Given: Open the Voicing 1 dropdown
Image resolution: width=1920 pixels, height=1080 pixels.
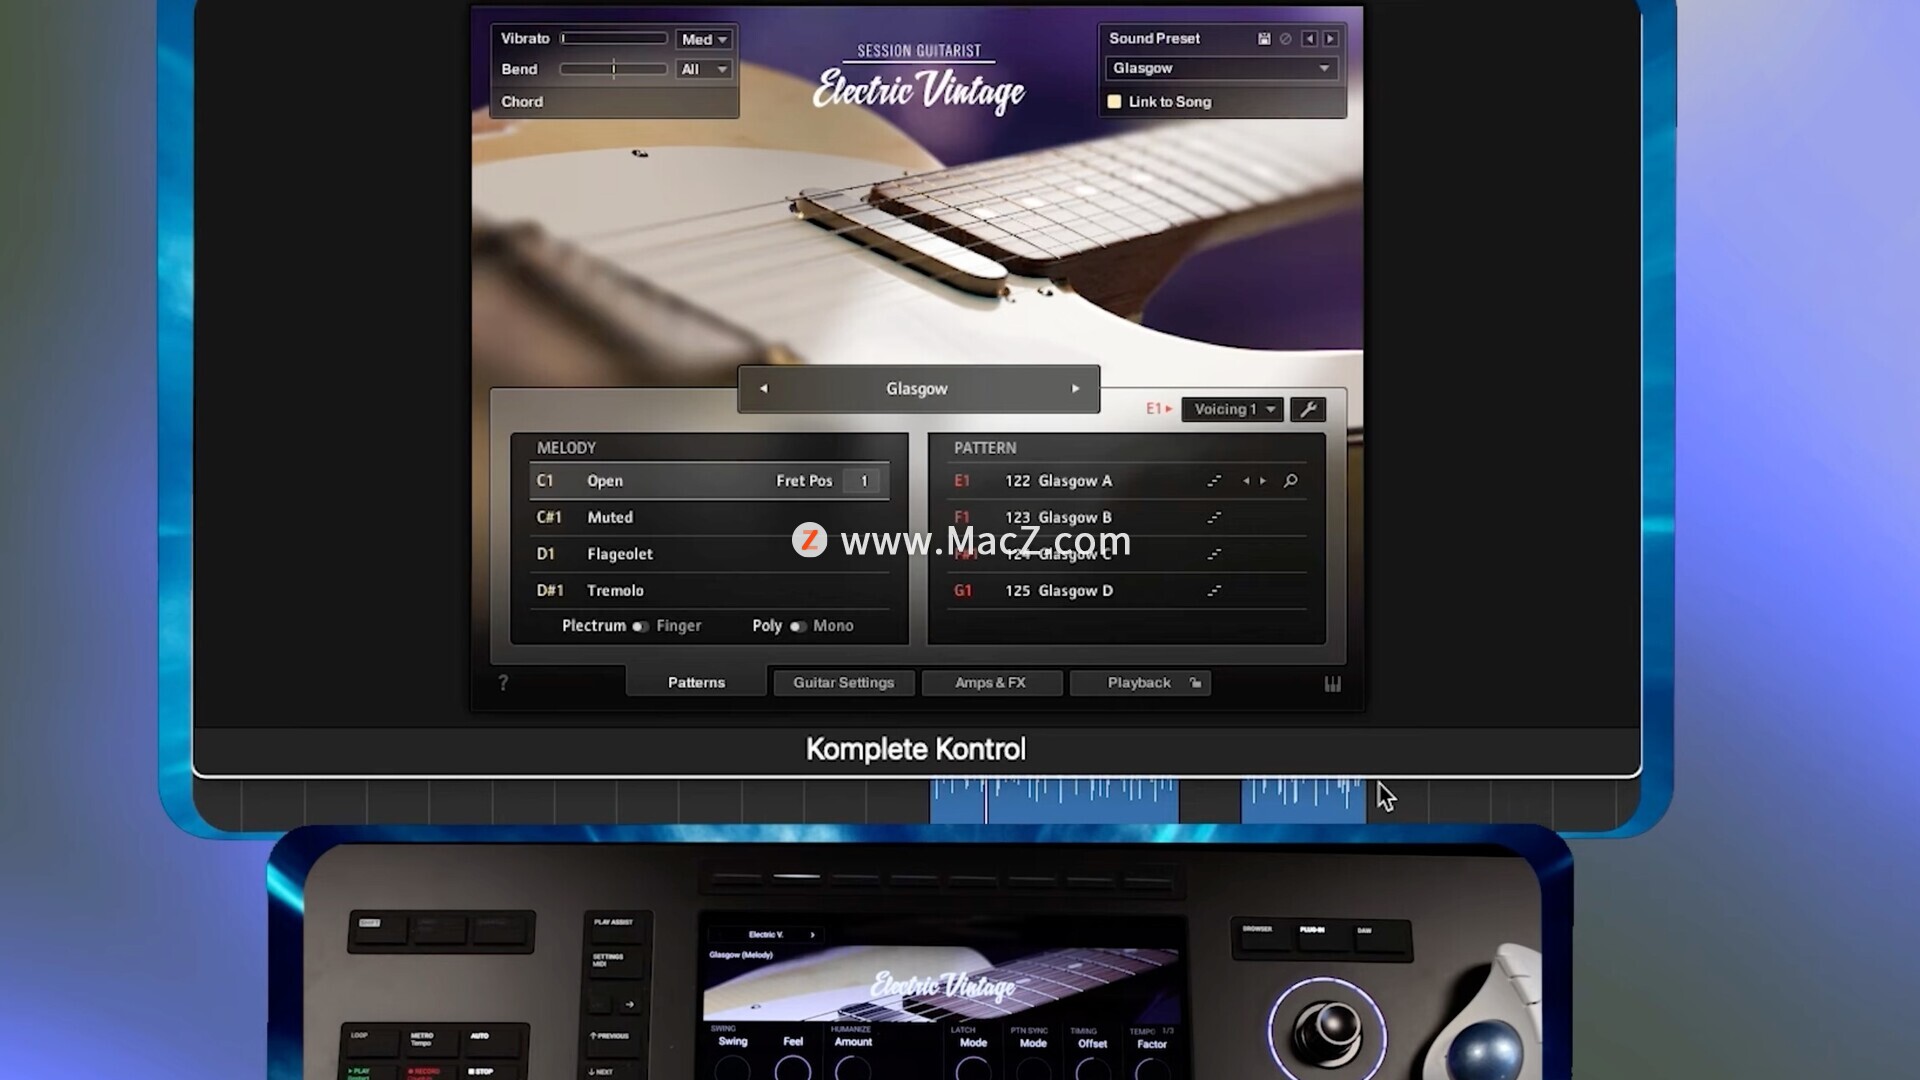Looking at the screenshot, I should 1232,409.
